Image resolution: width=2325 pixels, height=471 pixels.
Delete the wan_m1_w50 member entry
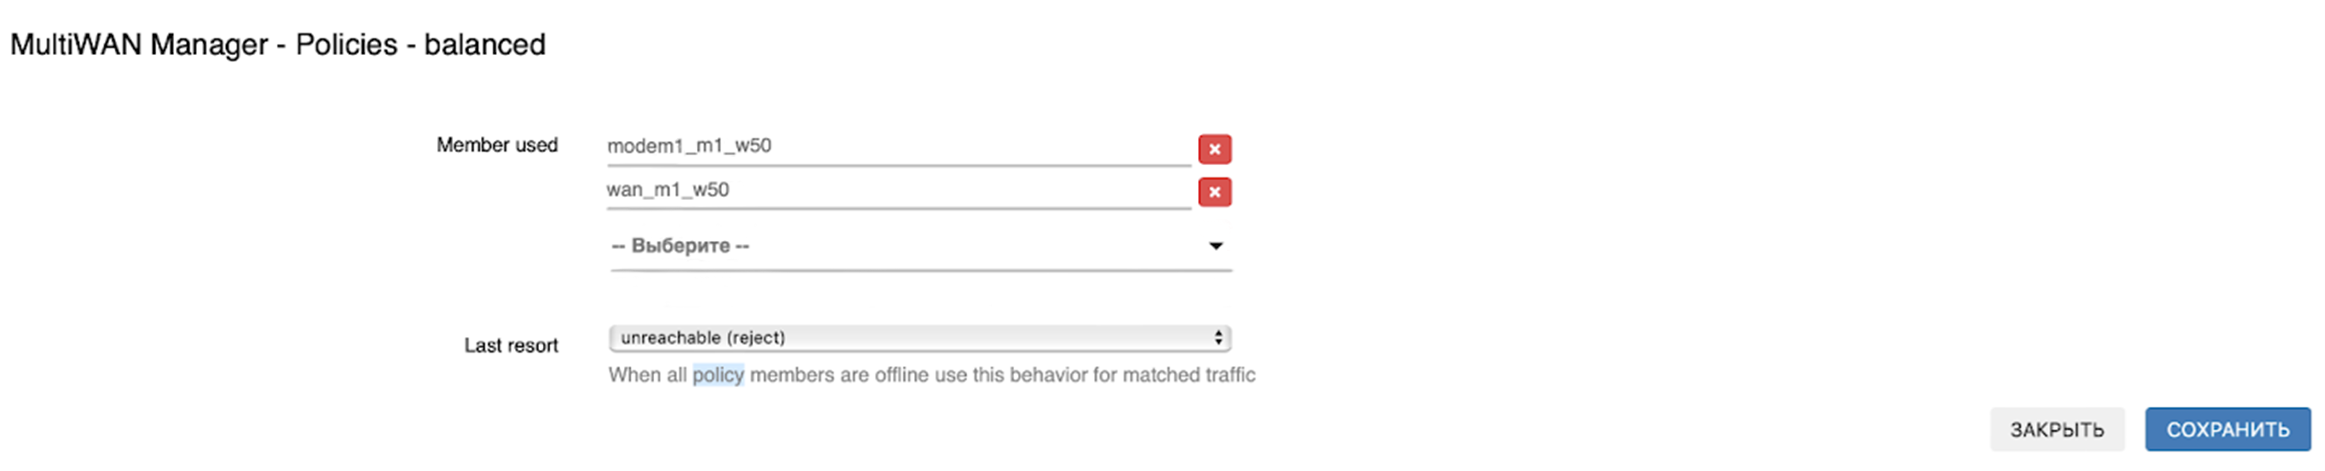click(1214, 192)
